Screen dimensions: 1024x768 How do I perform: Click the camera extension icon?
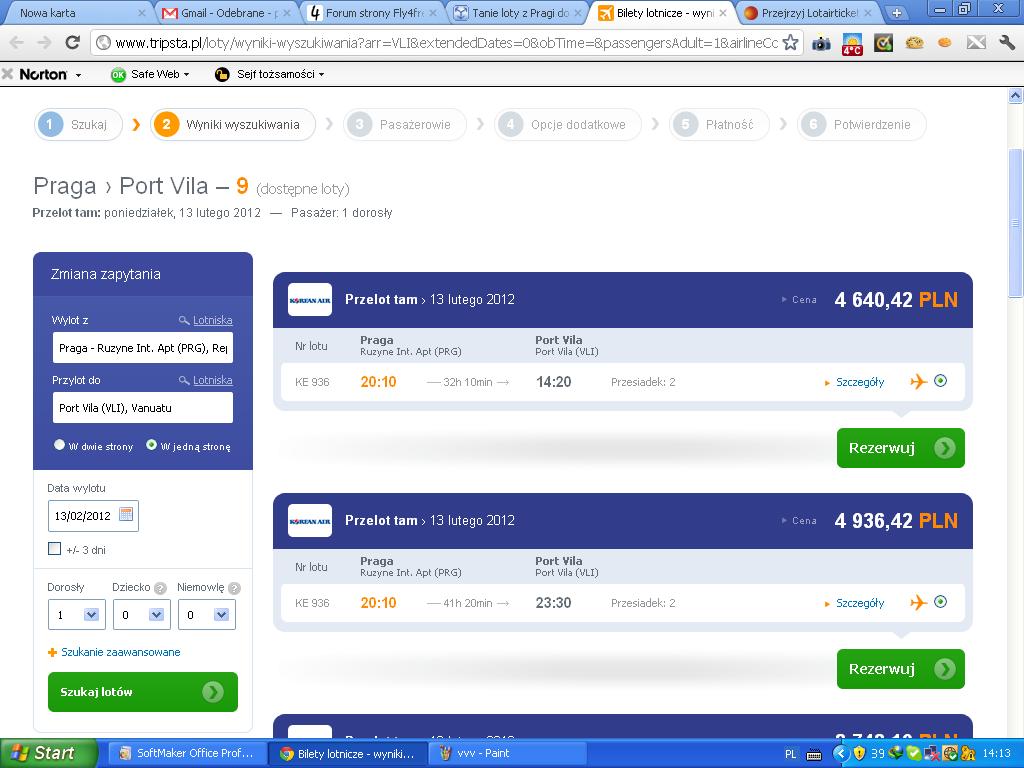[821, 43]
